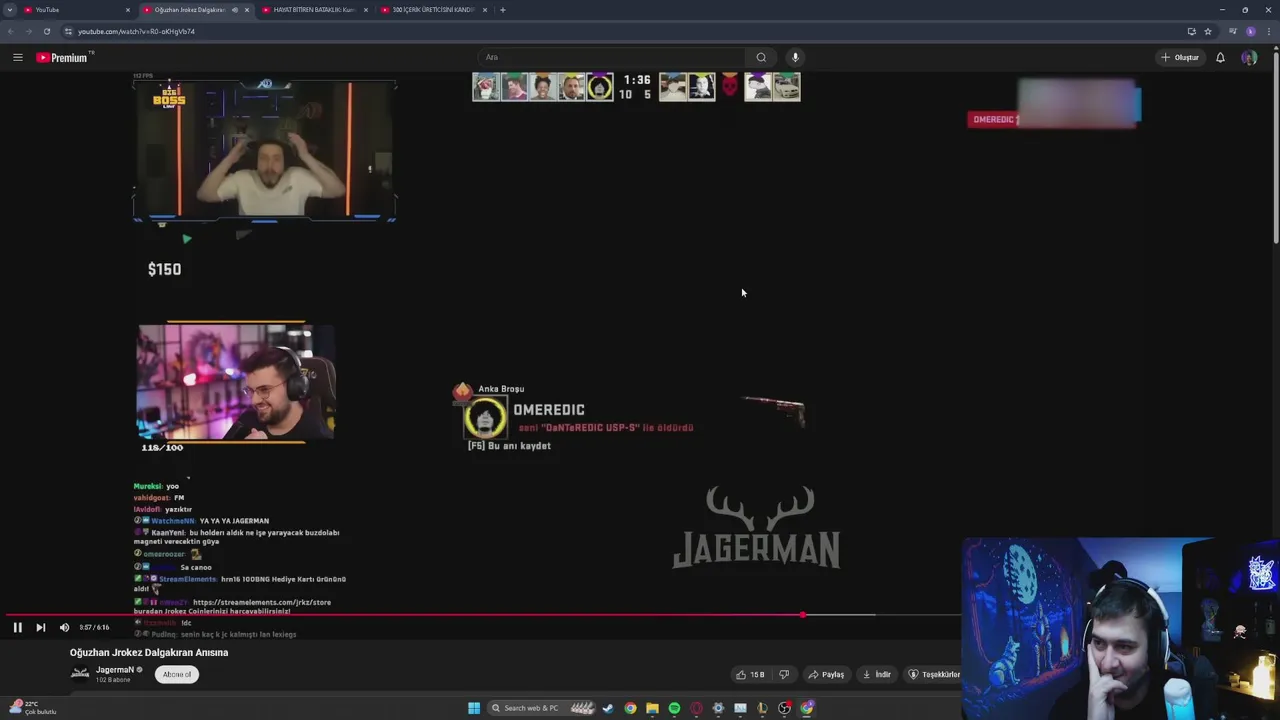Mute the video with the speaker icon

64,627
